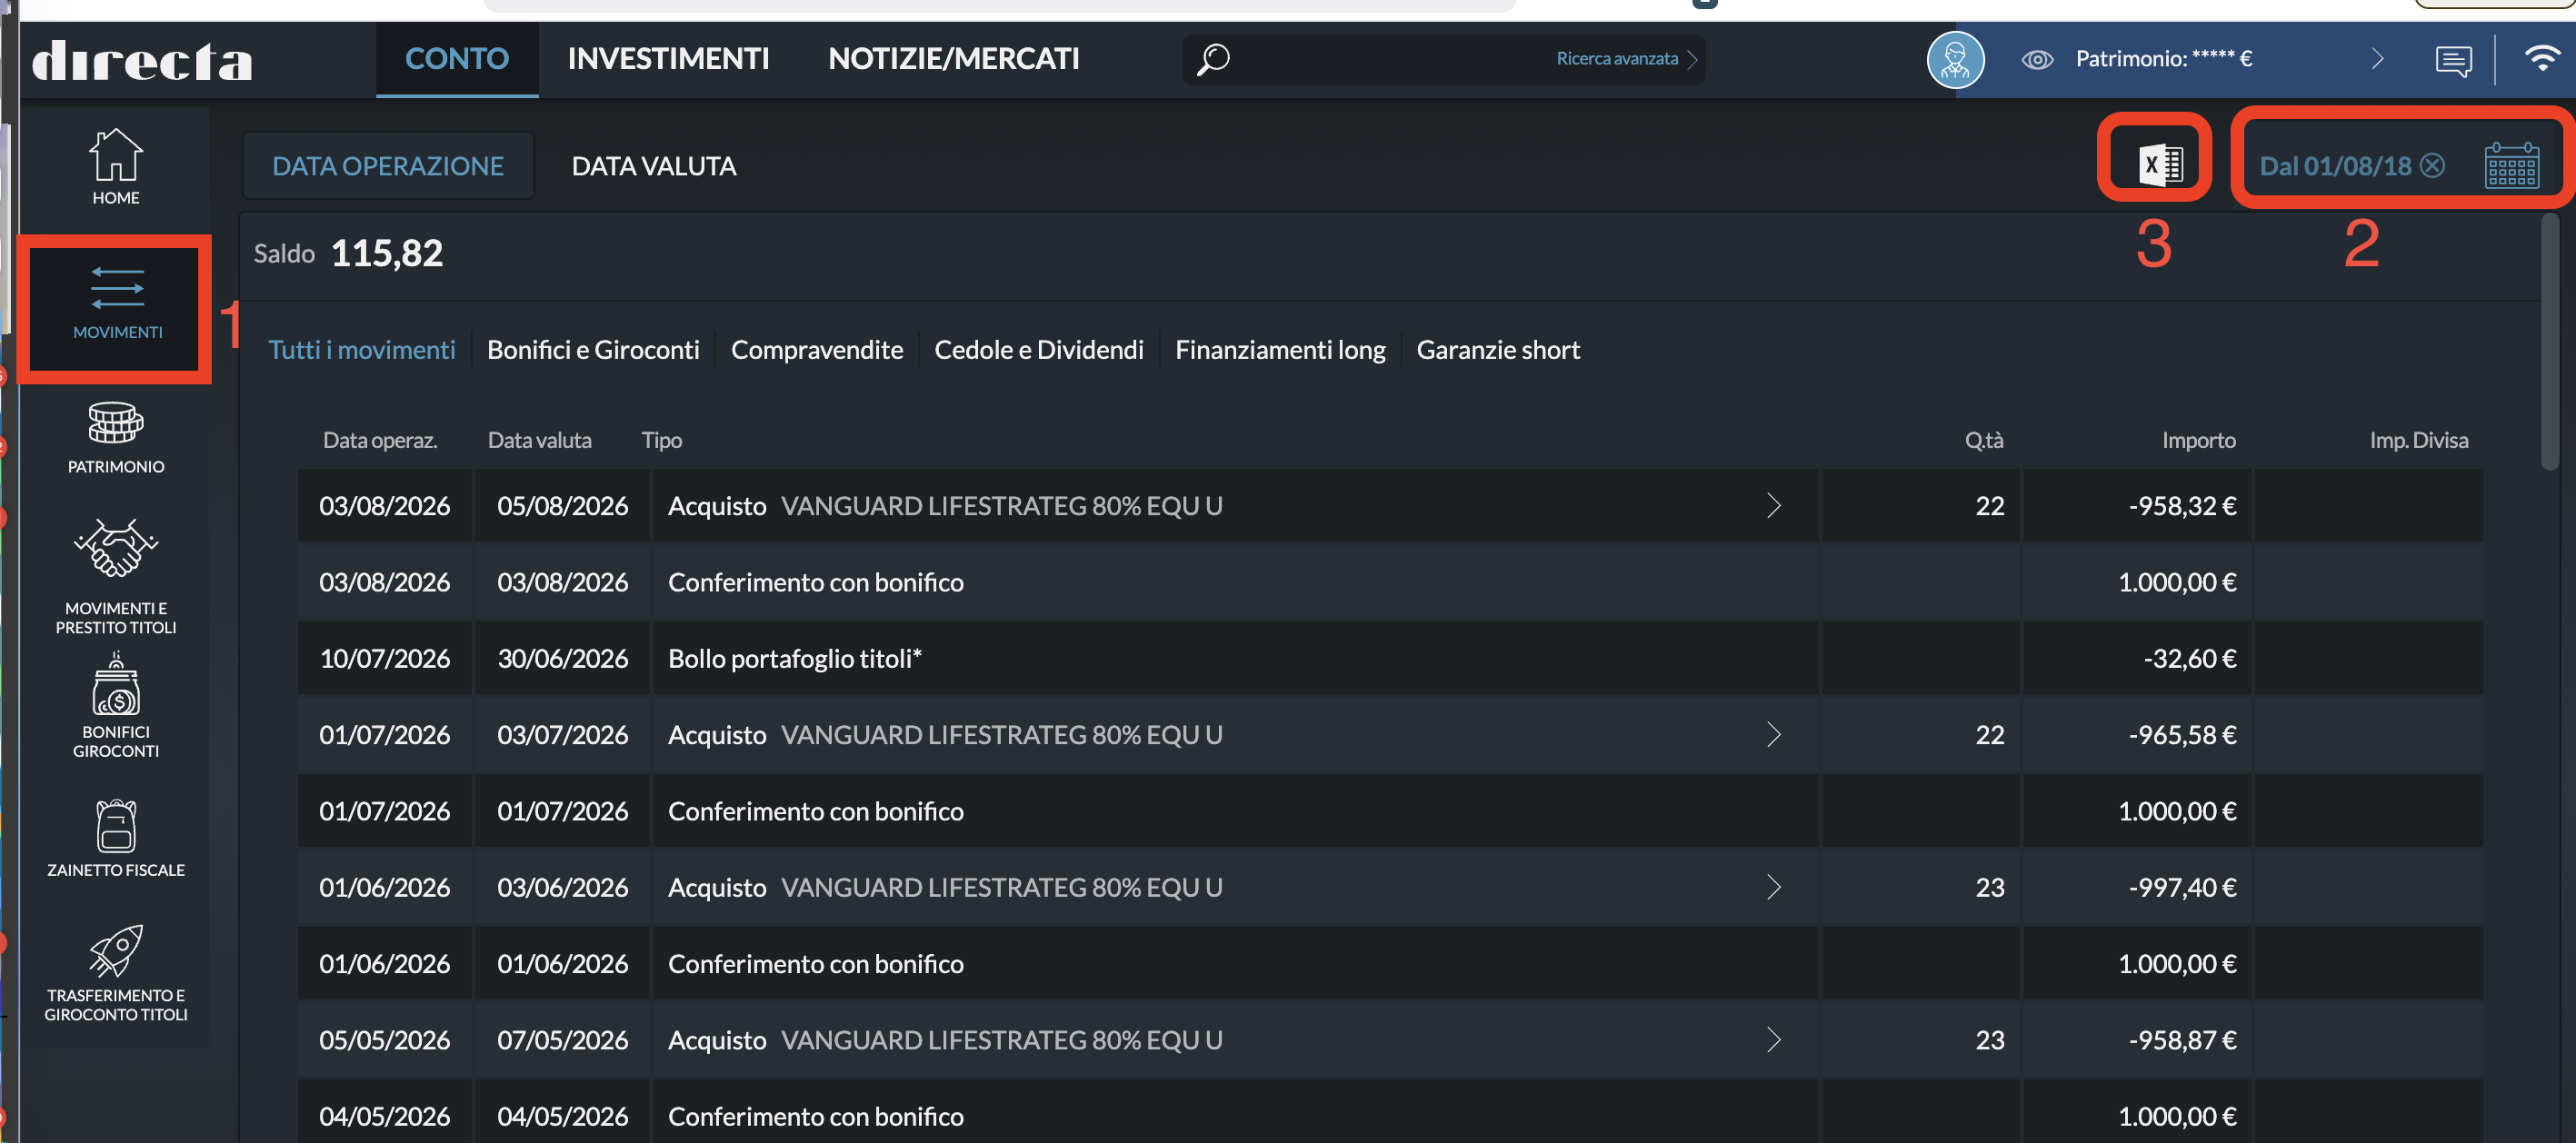Click the Data valuta column header
2576x1143 pixels.
[539, 441]
